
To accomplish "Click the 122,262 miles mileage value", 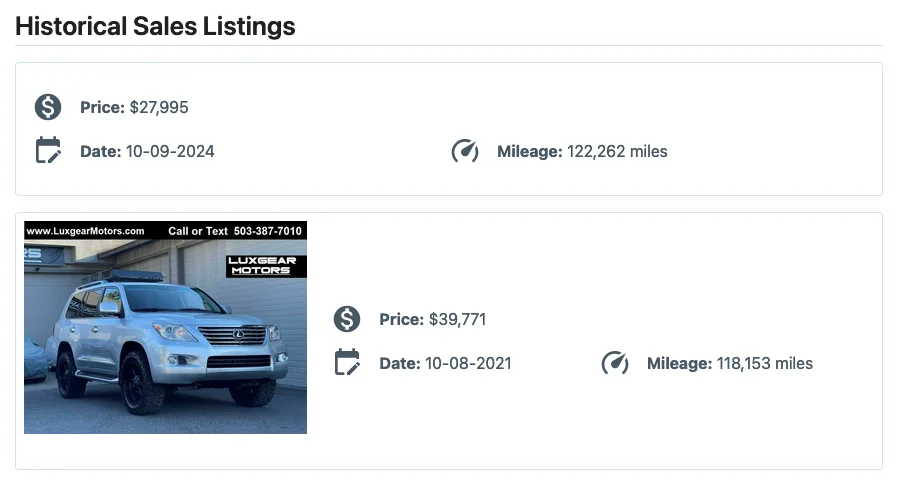I will tap(617, 152).
